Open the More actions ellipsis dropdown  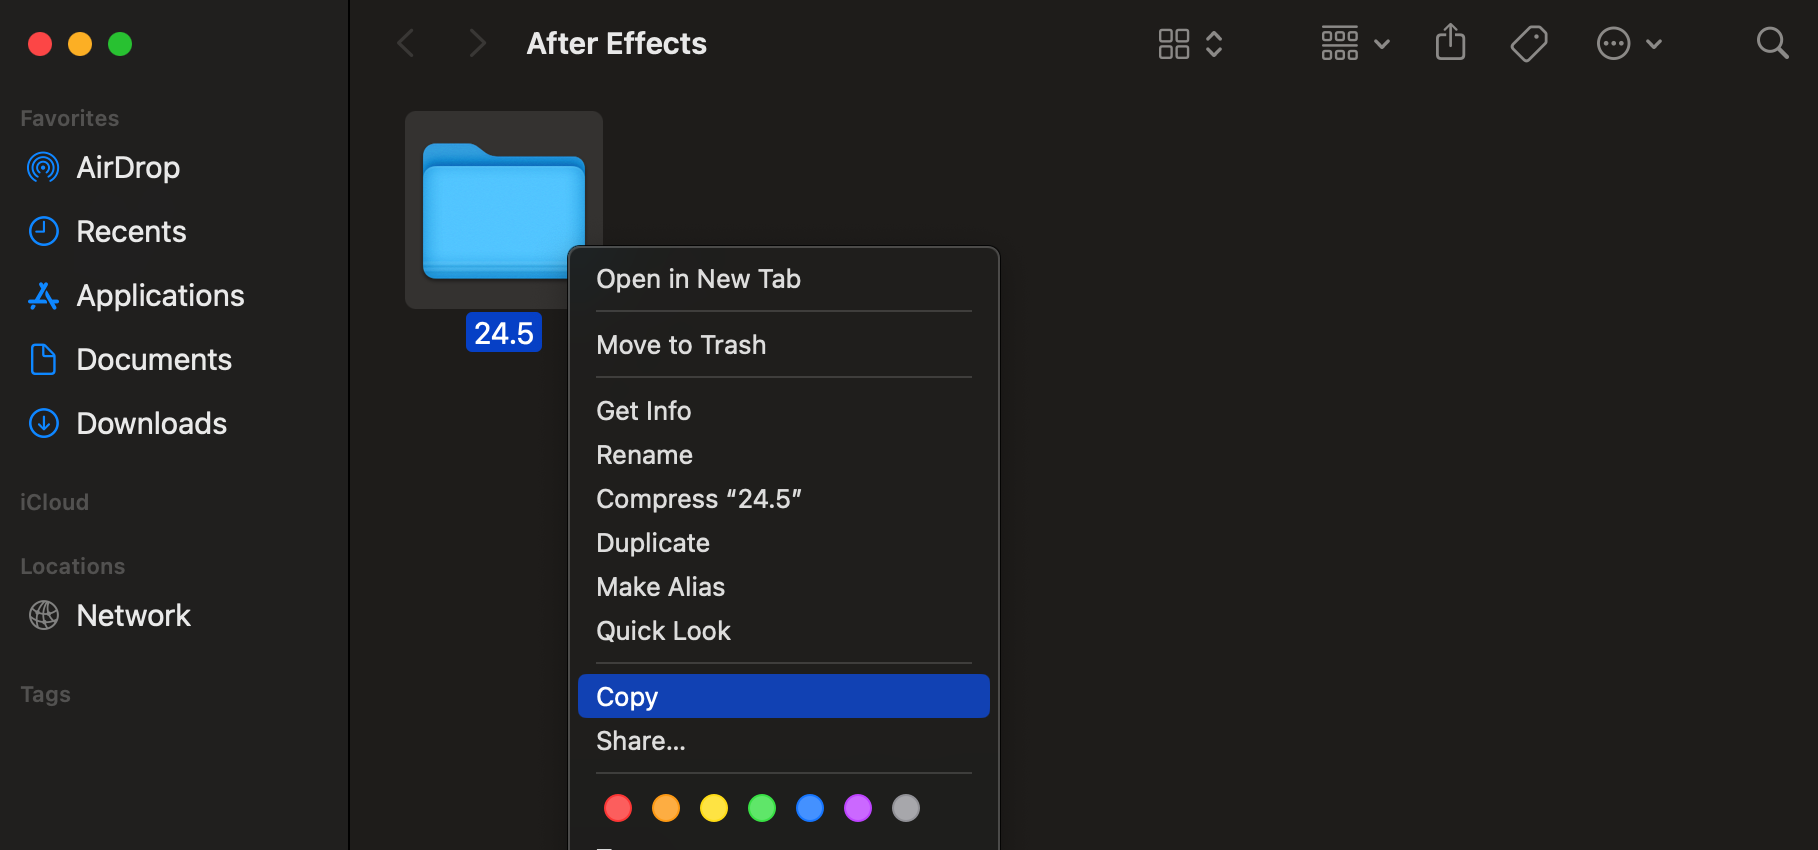[1629, 43]
